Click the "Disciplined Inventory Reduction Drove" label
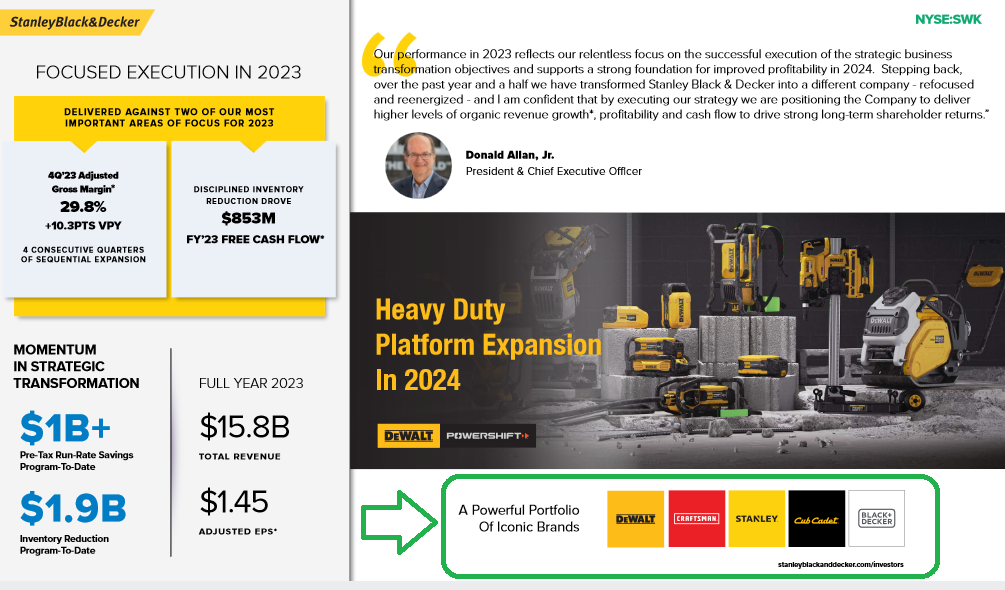Viewport: 1005px width, 590px height. click(249, 195)
